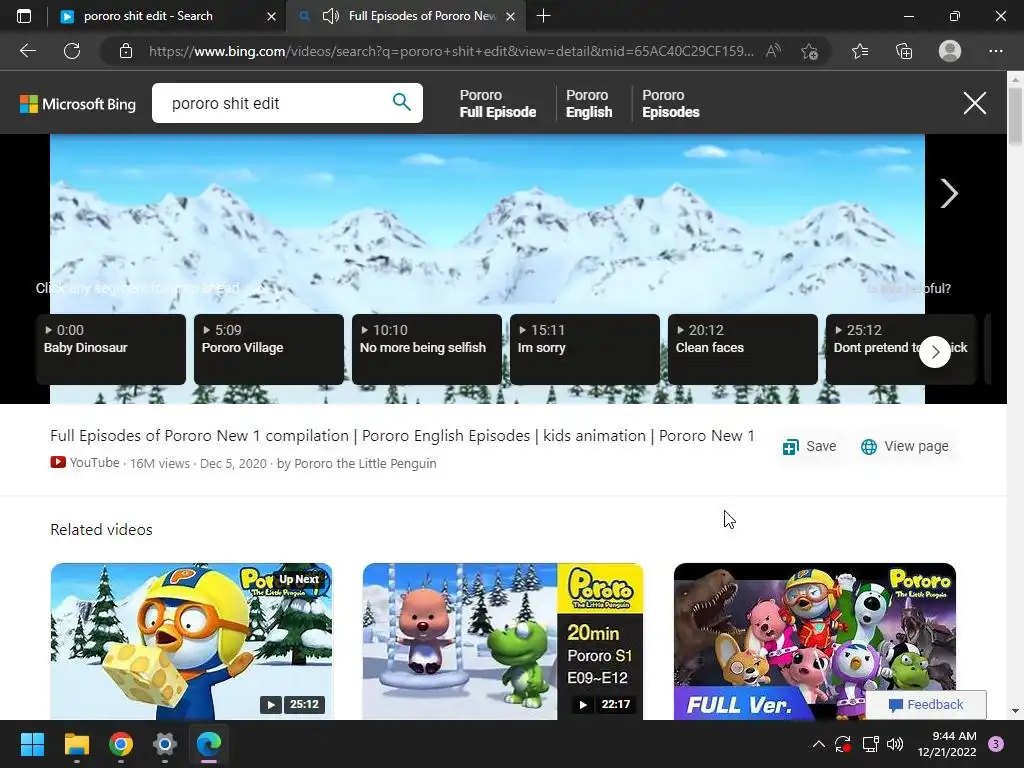Select the Pororo English suggestion

point(589,103)
